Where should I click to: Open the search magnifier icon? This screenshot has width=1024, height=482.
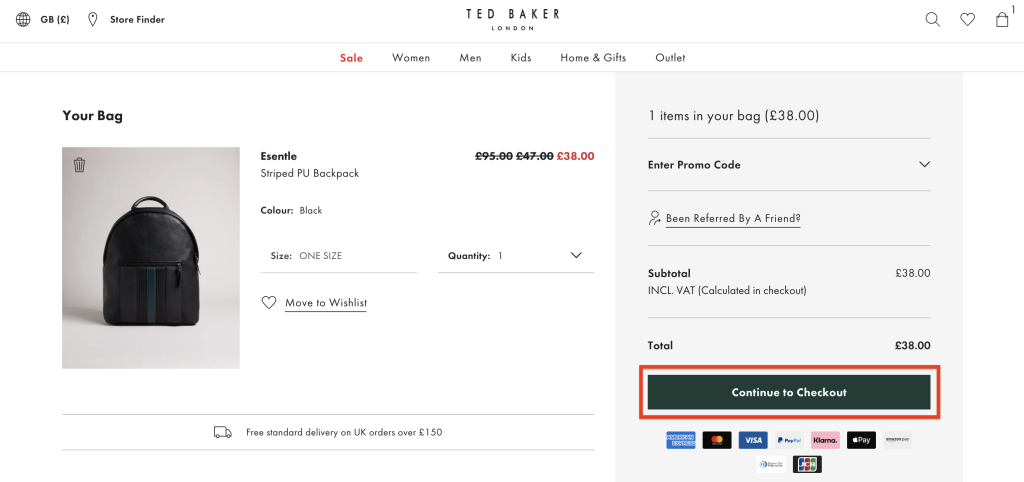coord(933,20)
